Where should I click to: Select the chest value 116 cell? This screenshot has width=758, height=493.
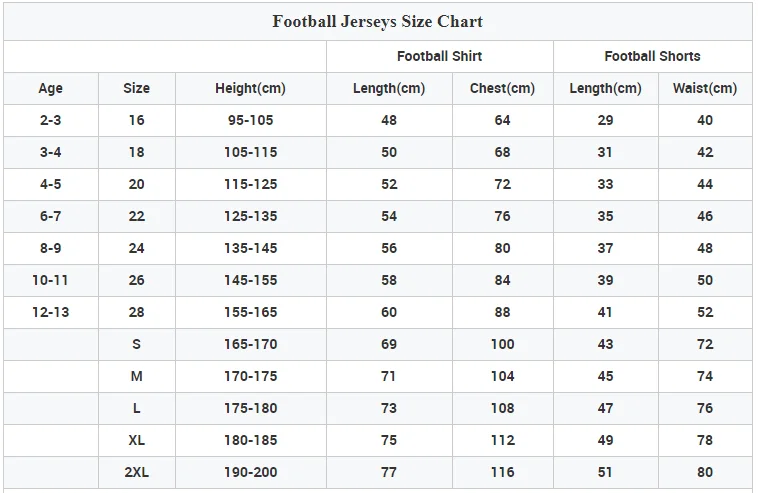(x=502, y=472)
